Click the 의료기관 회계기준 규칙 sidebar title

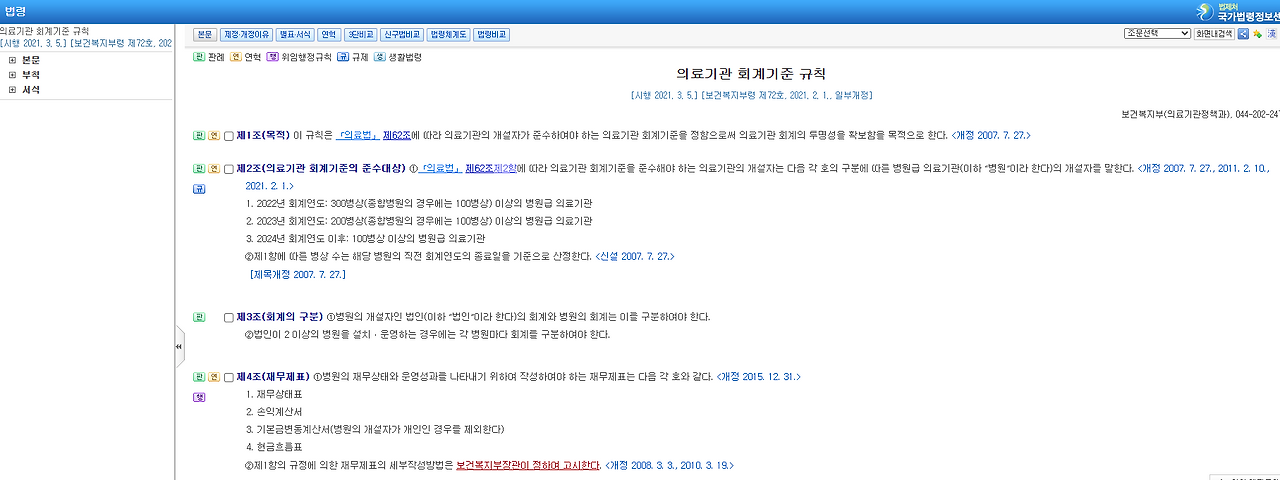tap(44, 32)
